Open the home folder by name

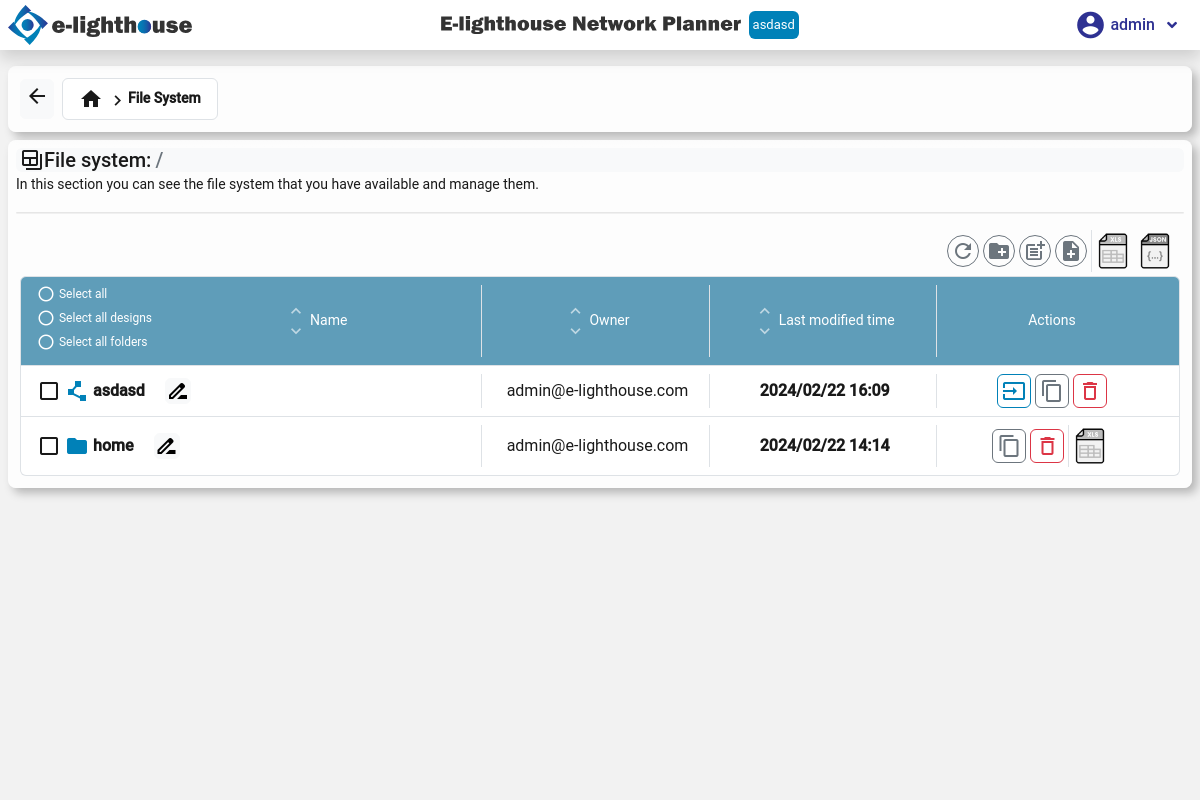click(113, 446)
